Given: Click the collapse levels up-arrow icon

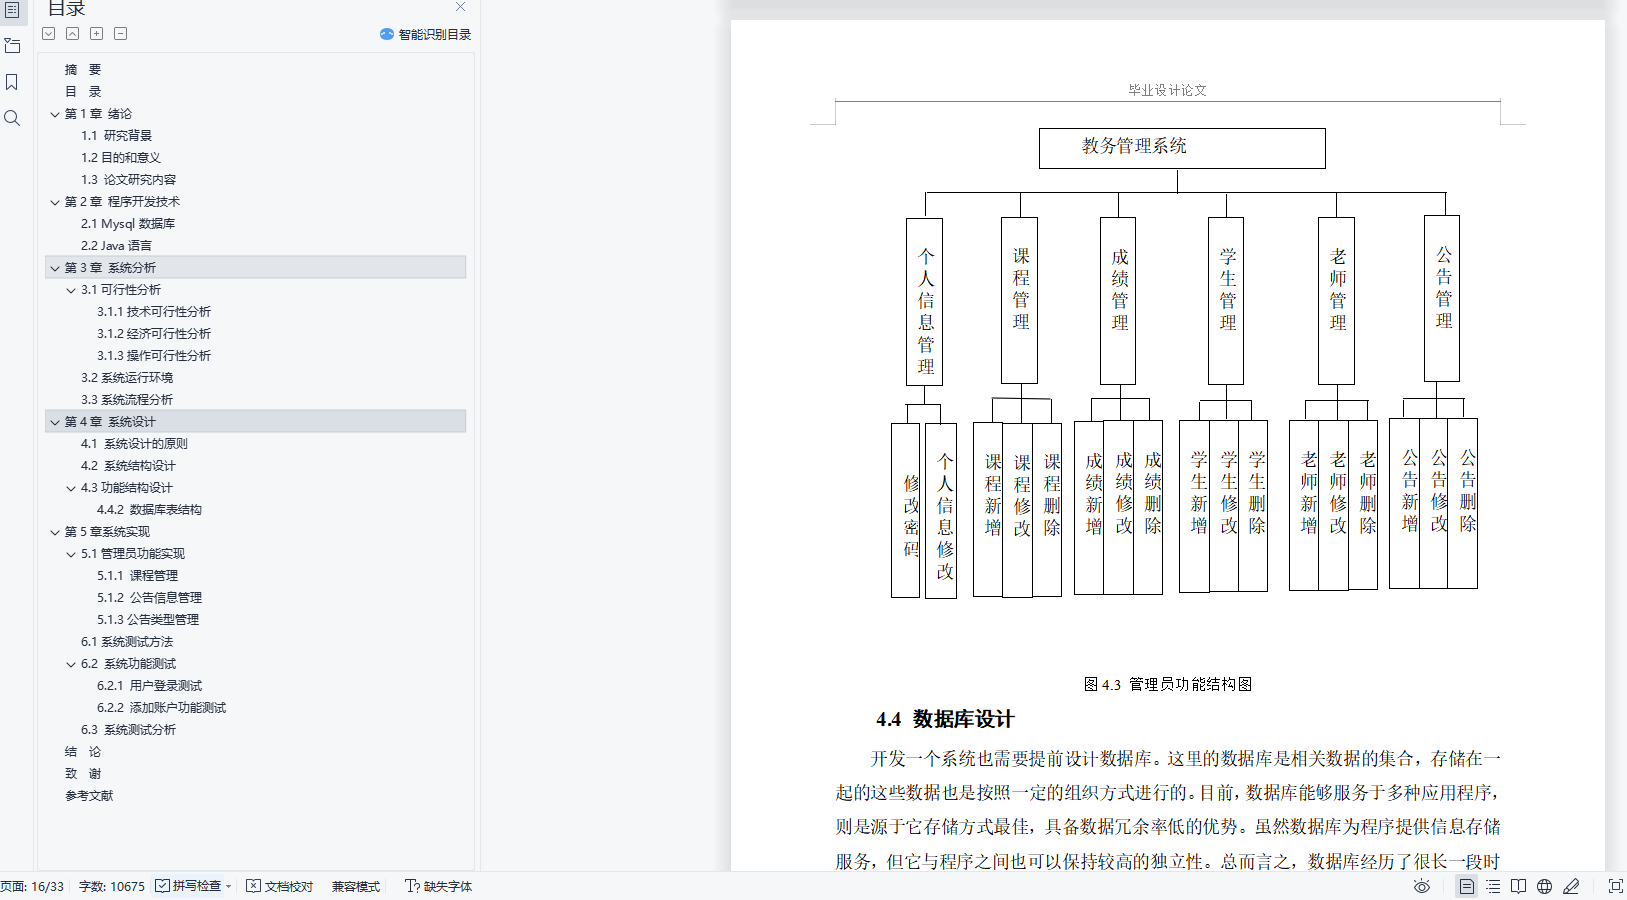Looking at the screenshot, I should click(x=72, y=34).
